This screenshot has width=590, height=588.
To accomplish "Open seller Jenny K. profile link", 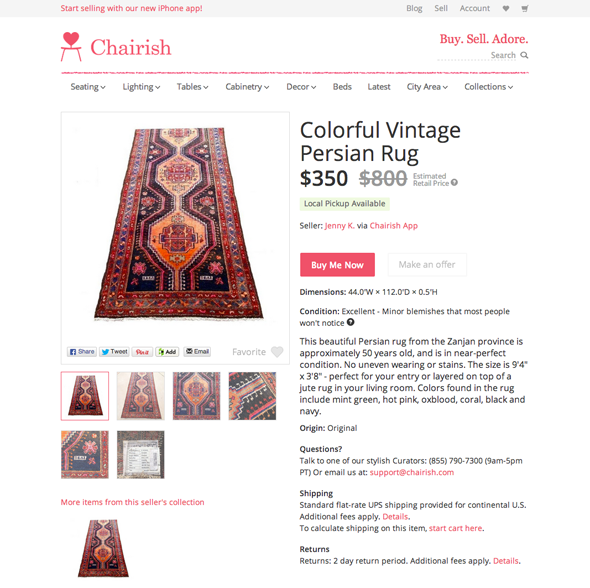I will [x=339, y=226].
